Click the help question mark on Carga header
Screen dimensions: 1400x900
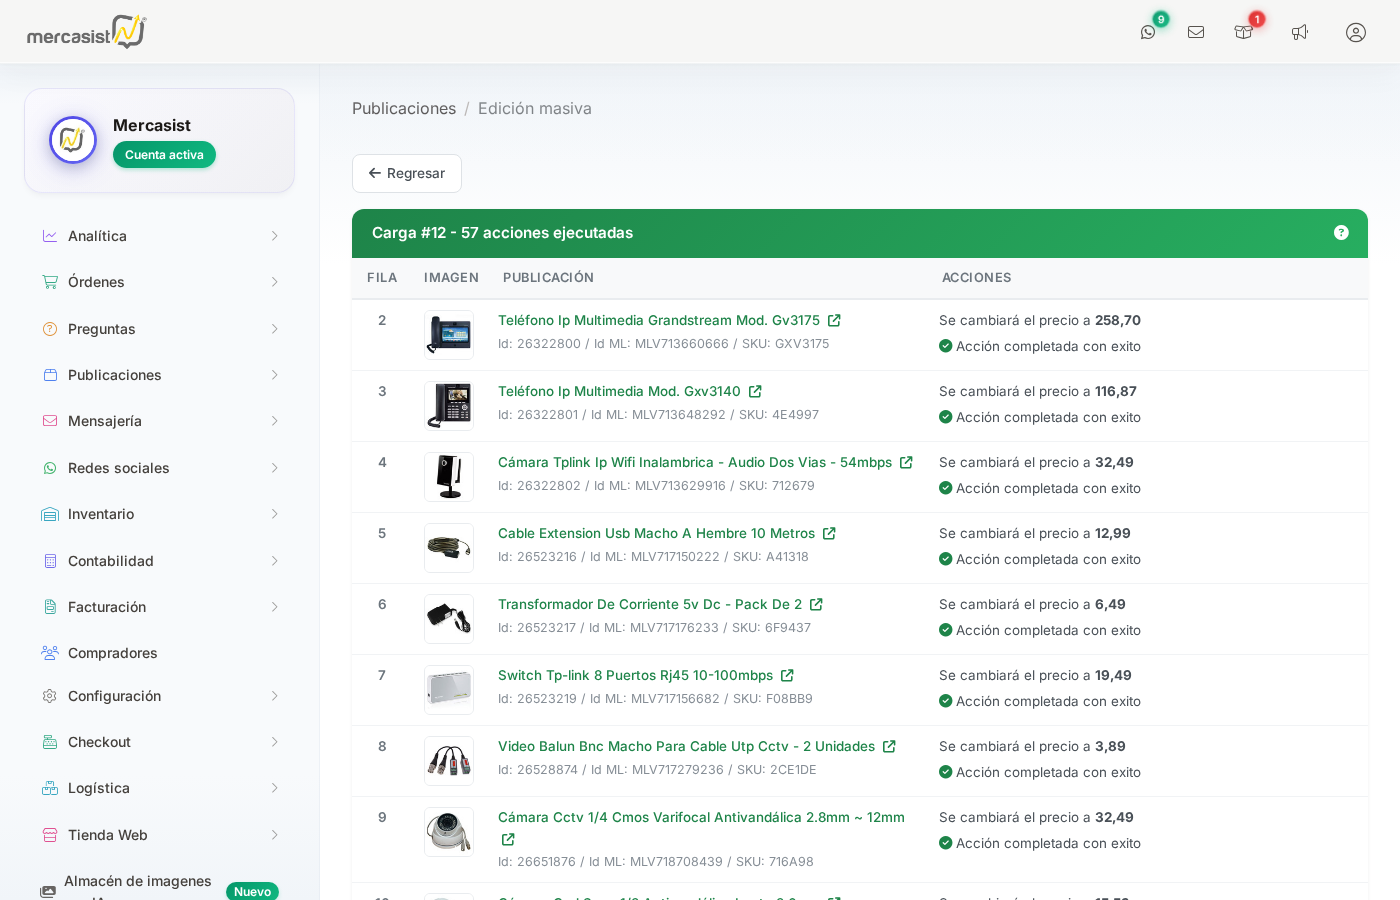point(1341,233)
